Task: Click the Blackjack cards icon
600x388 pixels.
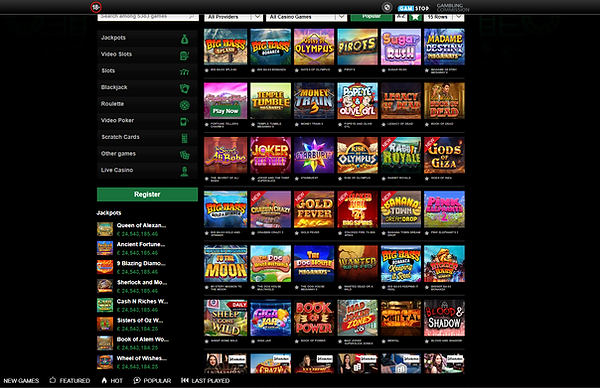Action: 184,88
